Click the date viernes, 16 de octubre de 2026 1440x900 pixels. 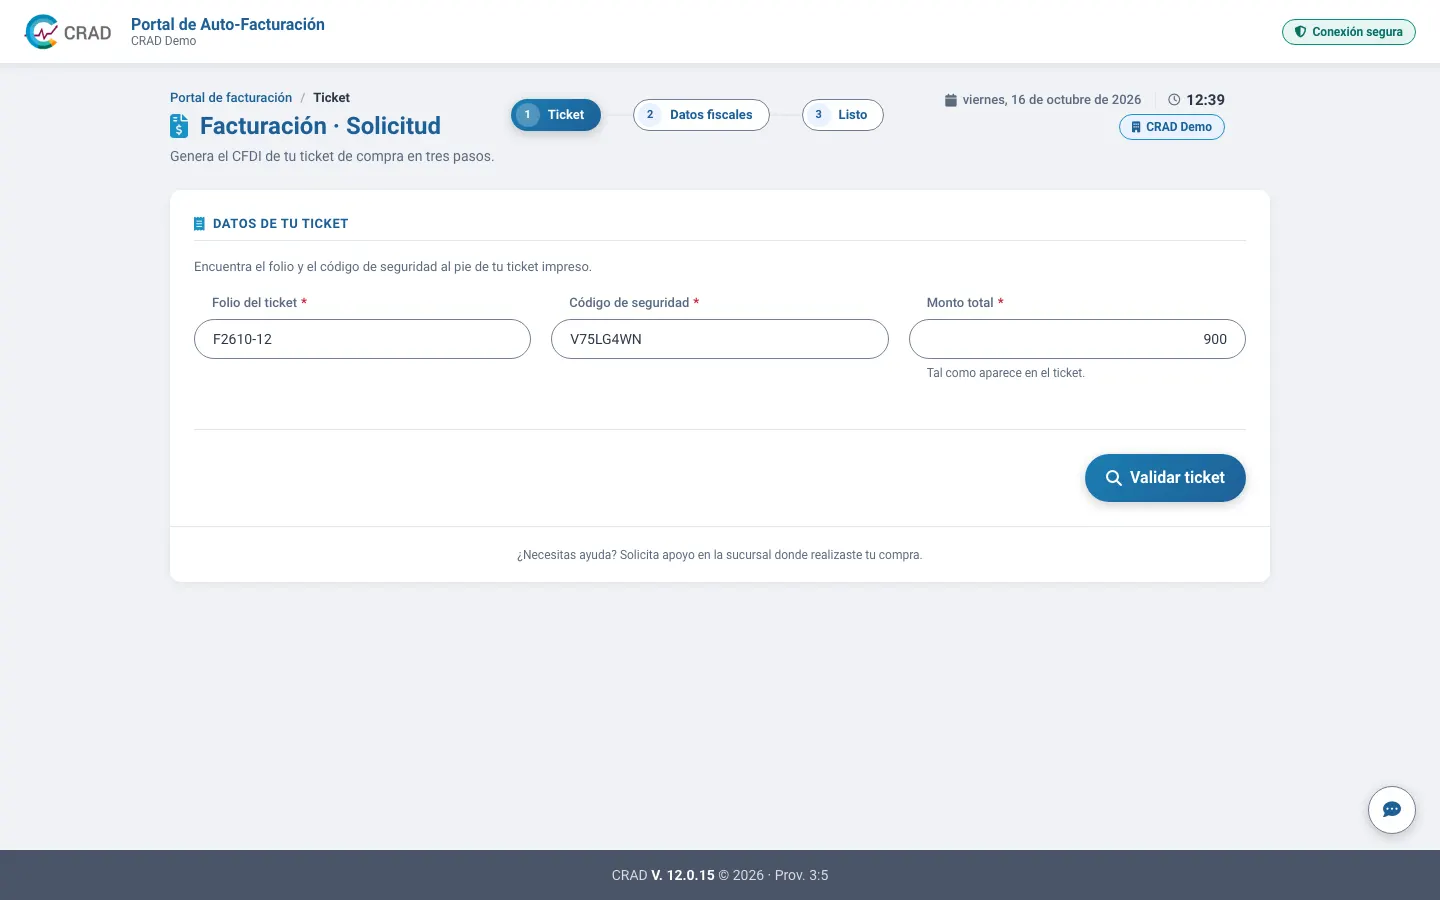(x=1052, y=100)
